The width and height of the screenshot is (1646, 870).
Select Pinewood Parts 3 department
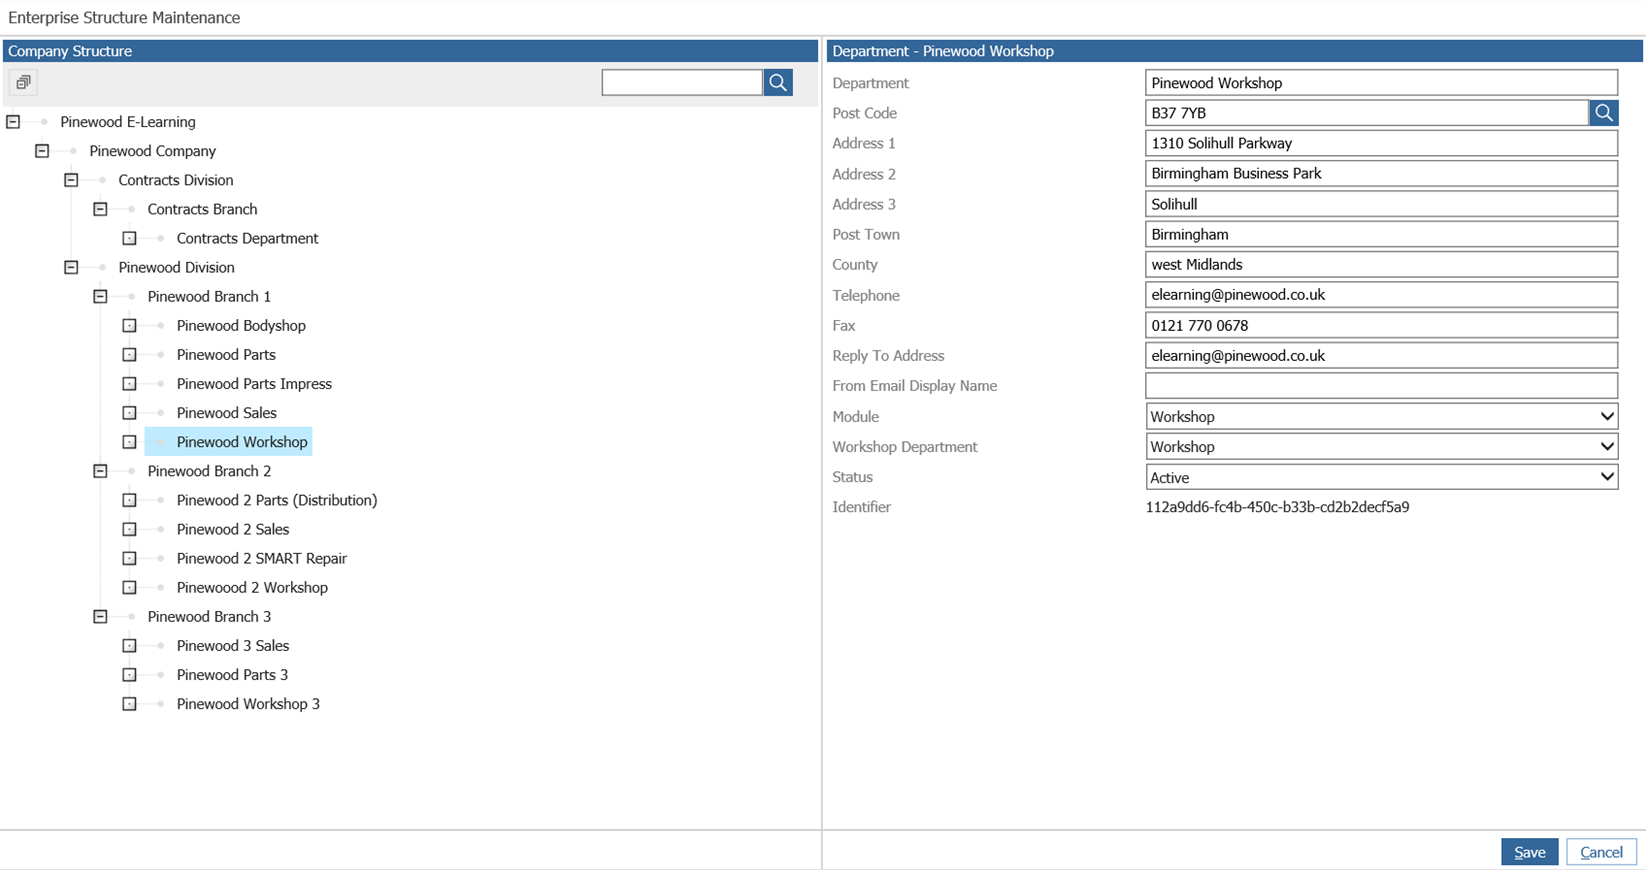click(x=232, y=675)
